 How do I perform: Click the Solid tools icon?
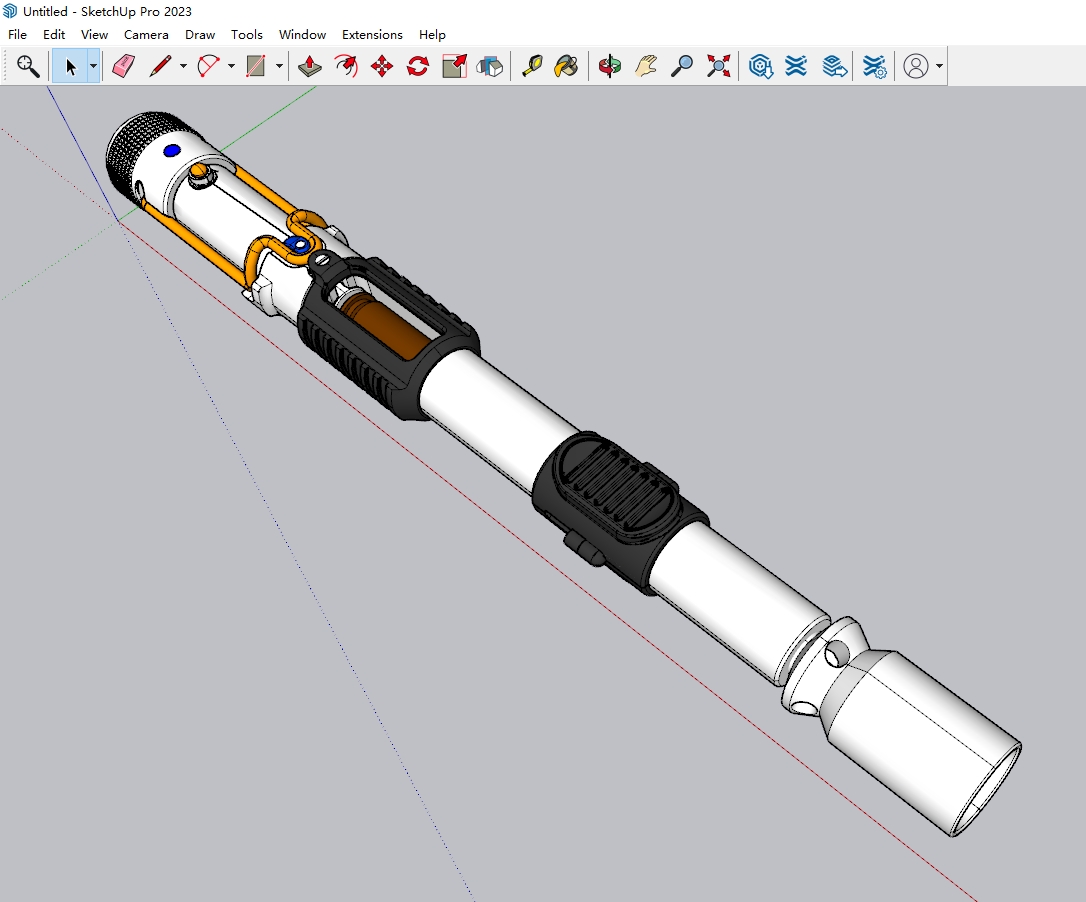click(490, 67)
